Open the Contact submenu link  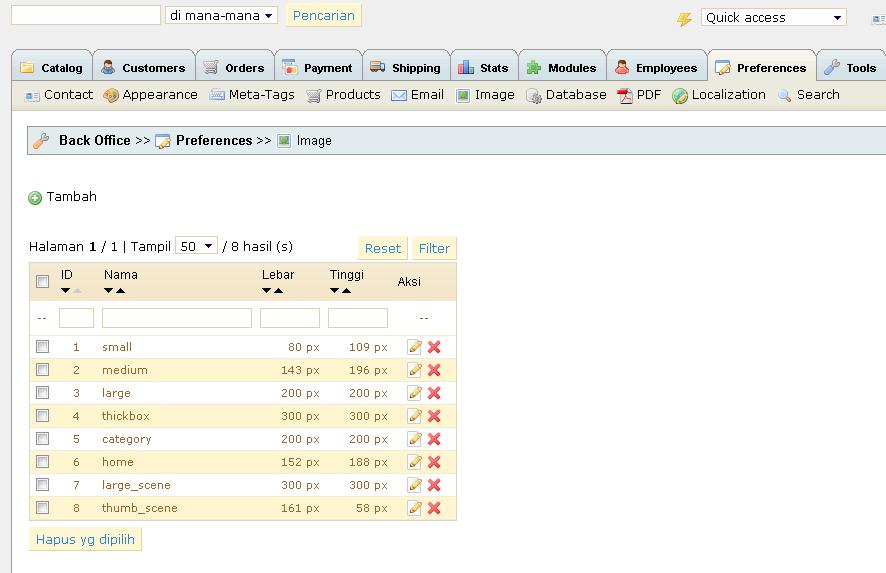click(x=59, y=95)
